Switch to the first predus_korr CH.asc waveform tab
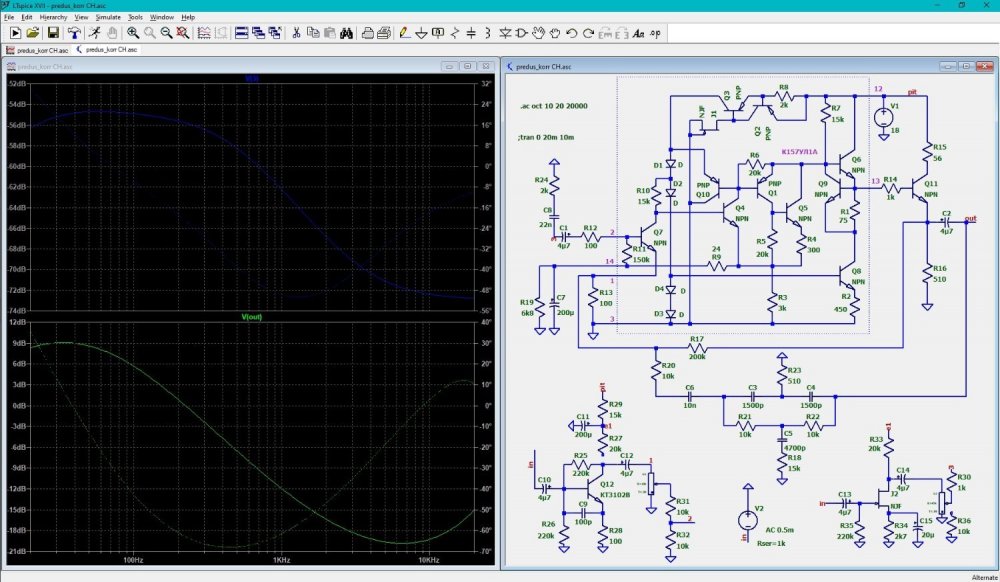Image resolution: width=1000 pixels, height=582 pixels. click(x=38, y=48)
